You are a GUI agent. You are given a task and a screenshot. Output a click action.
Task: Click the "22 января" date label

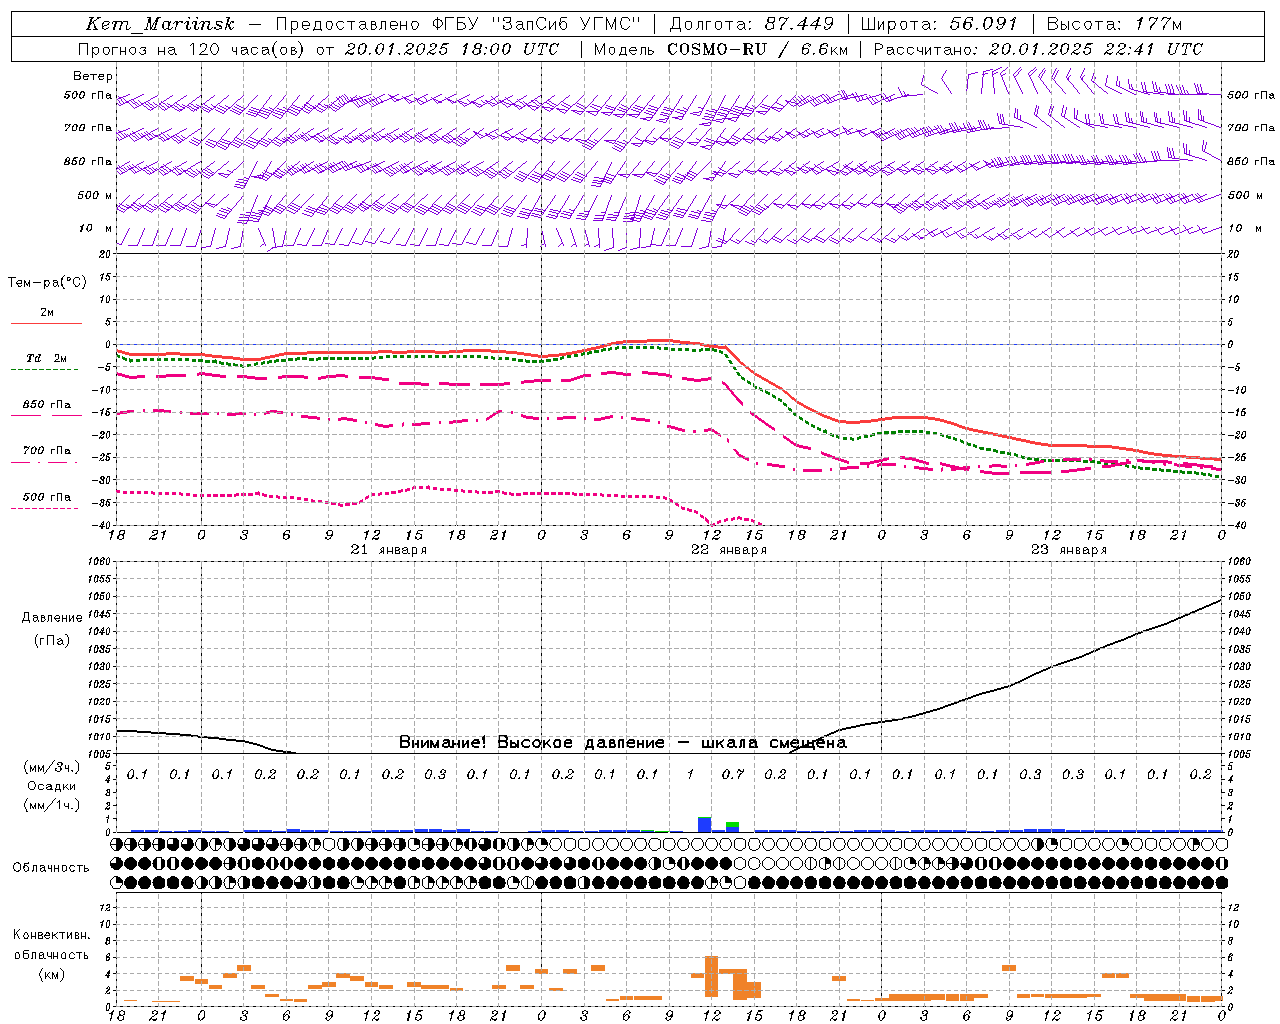pyautogui.click(x=729, y=549)
